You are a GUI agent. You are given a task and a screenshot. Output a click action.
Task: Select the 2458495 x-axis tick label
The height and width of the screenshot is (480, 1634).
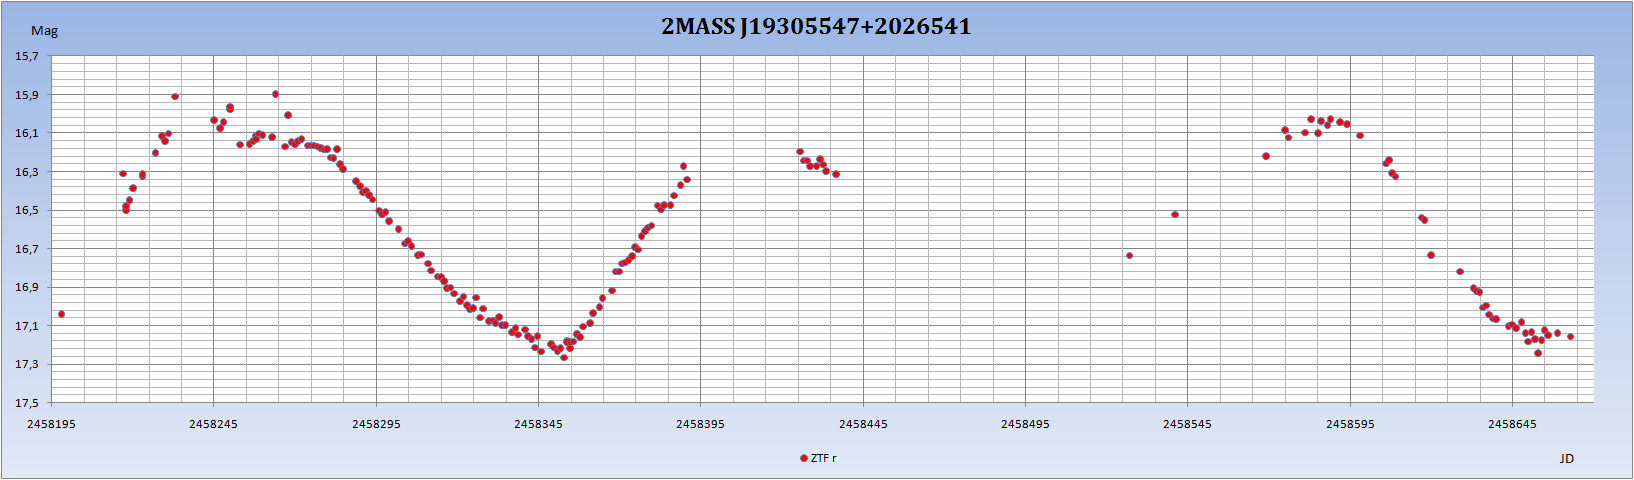click(1025, 424)
